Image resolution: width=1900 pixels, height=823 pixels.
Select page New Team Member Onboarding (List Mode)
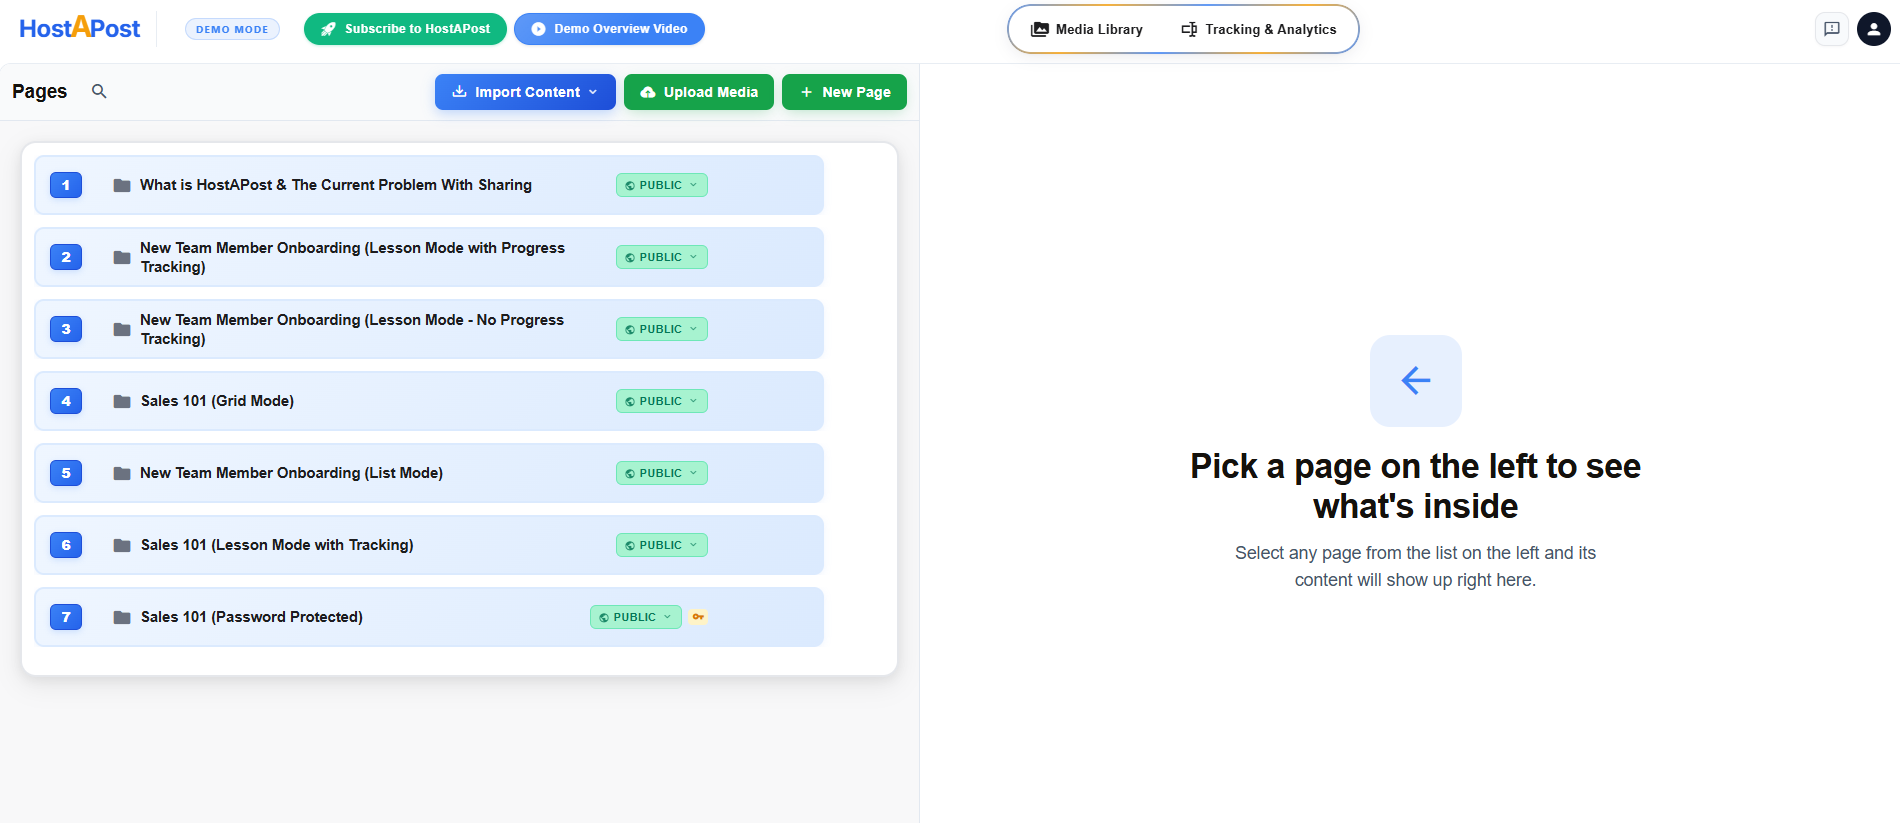tap(429, 473)
